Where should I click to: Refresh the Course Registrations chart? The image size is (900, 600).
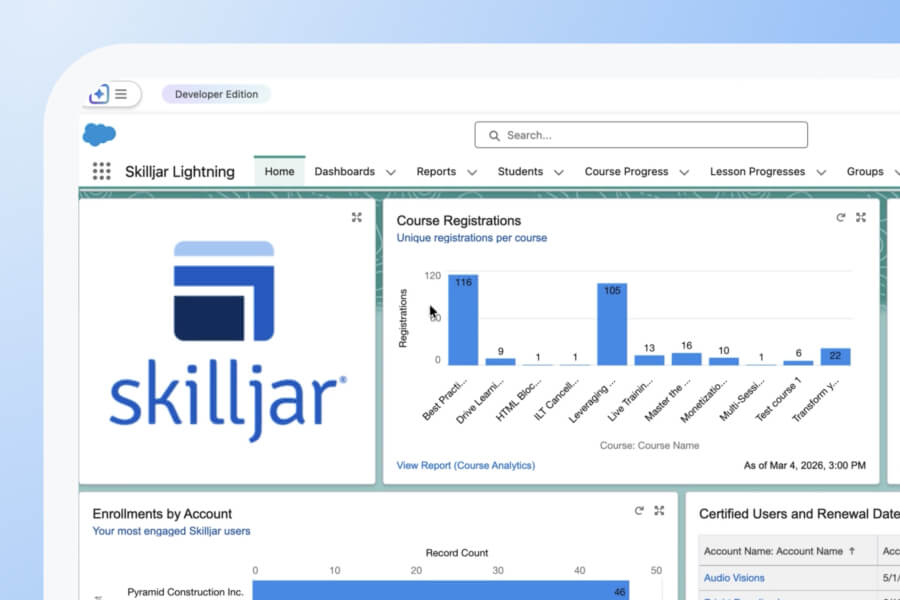click(x=840, y=217)
